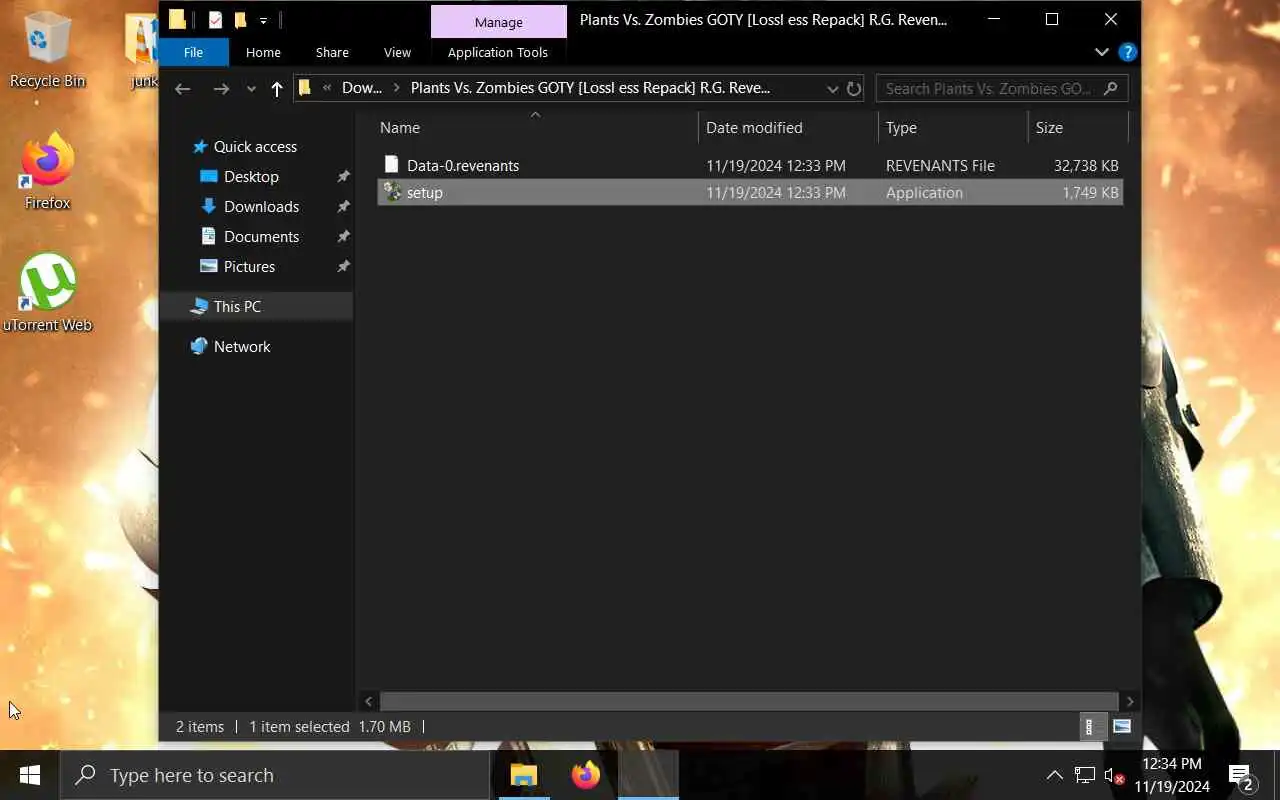Click the search magnifier icon
The width and height of the screenshot is (1280, 800).
pyautogui.click(x=1110, y=88)
